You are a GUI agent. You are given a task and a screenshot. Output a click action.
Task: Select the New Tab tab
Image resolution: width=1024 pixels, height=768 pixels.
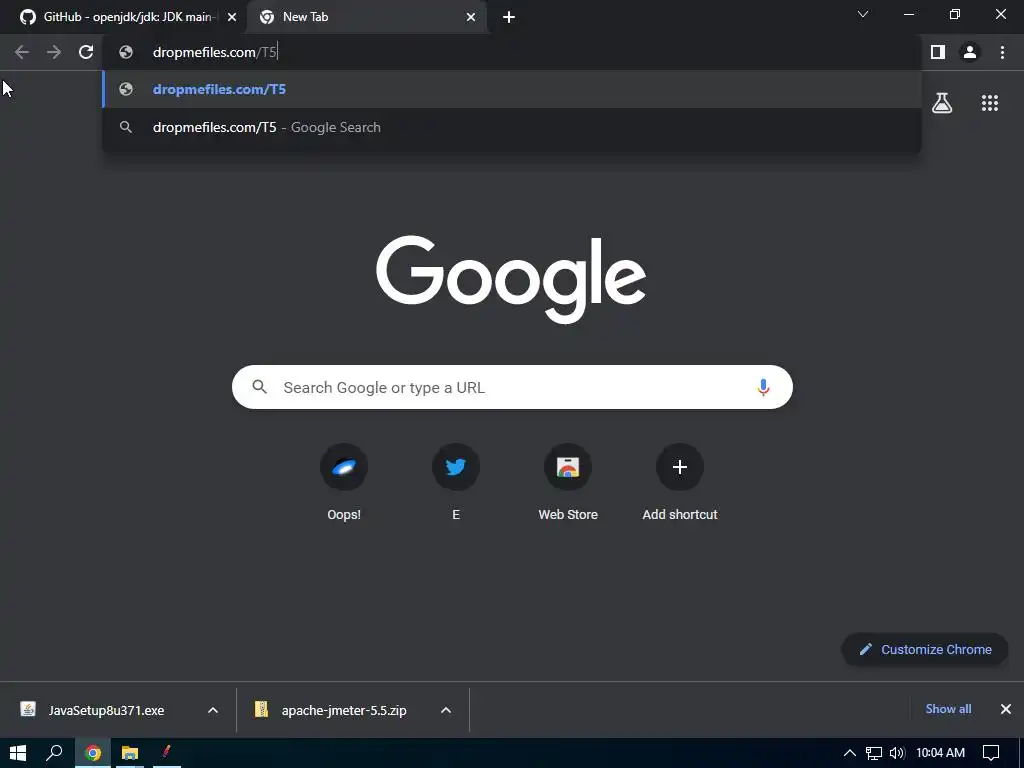(366, 17)
